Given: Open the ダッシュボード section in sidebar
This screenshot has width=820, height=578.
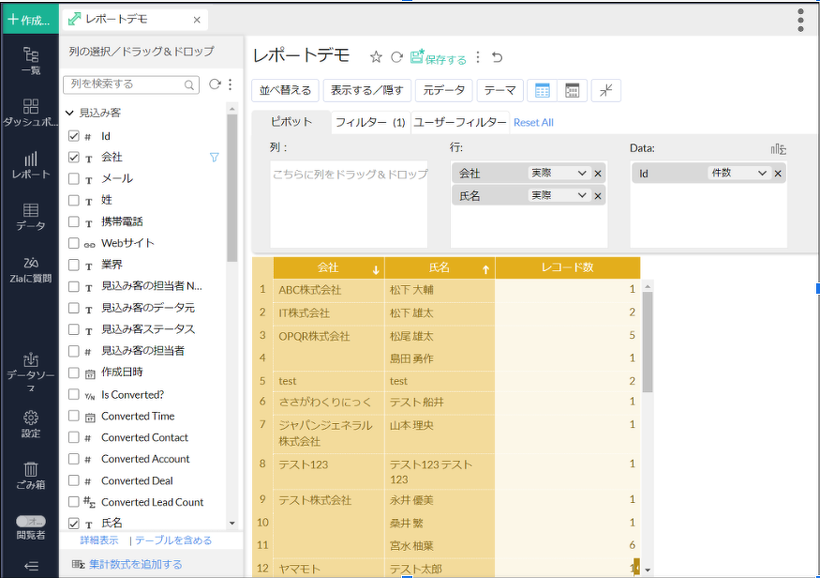Looking at the screenshot, I should pos(30,112).
